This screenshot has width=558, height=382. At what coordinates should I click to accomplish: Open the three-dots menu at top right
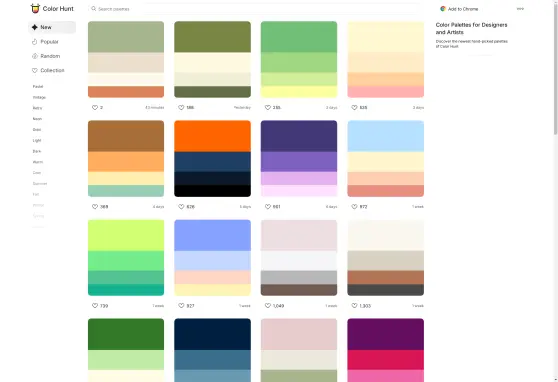[520, 9]
